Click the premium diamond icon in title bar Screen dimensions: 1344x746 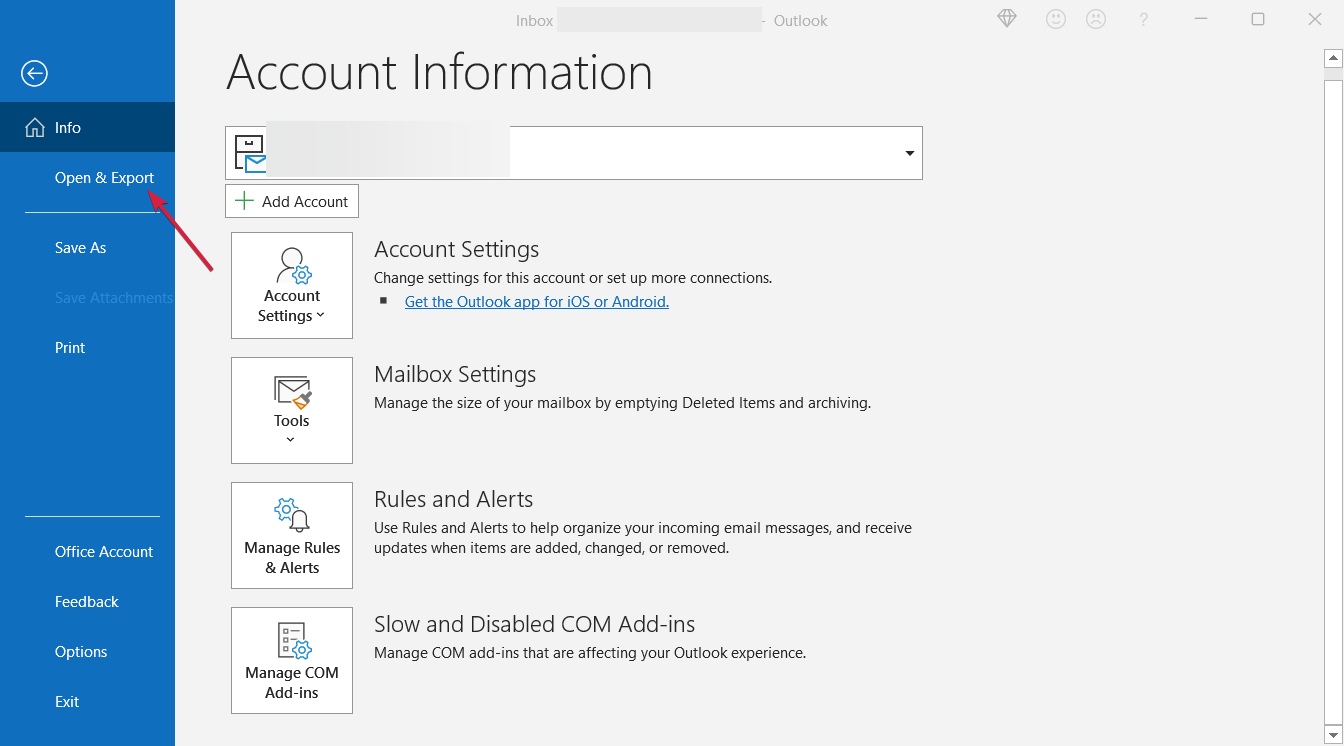tap(1007, 19)
